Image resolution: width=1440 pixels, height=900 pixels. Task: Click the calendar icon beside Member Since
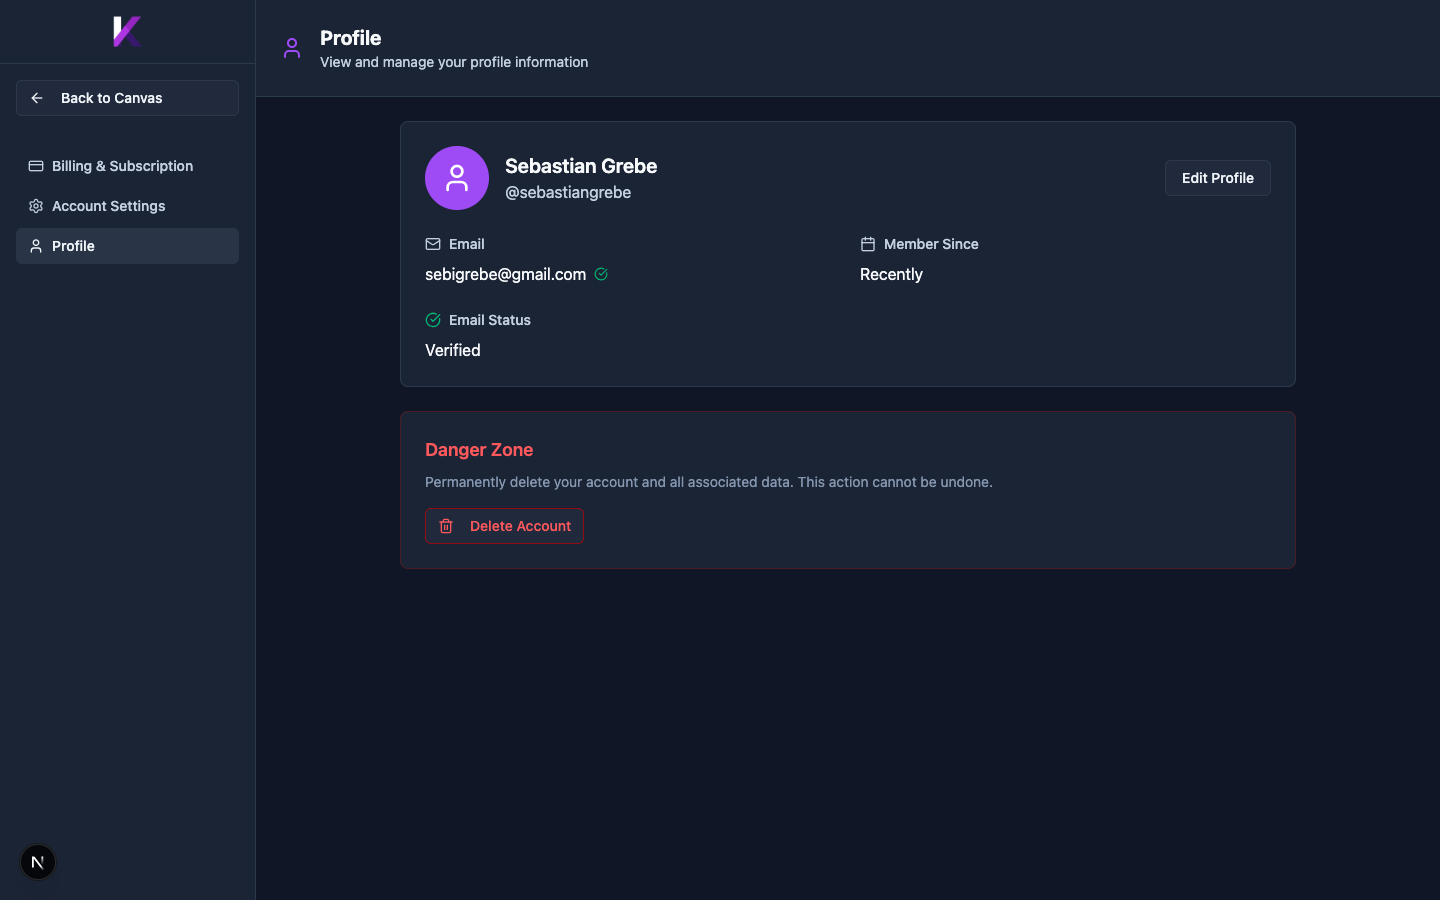coord(866,244)
